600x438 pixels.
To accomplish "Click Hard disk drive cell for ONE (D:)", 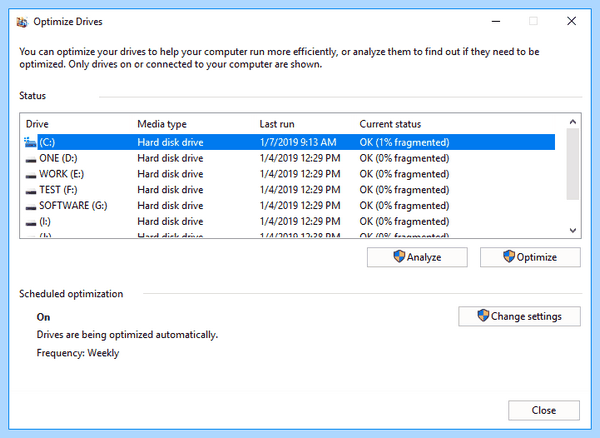I will point(170,158).
